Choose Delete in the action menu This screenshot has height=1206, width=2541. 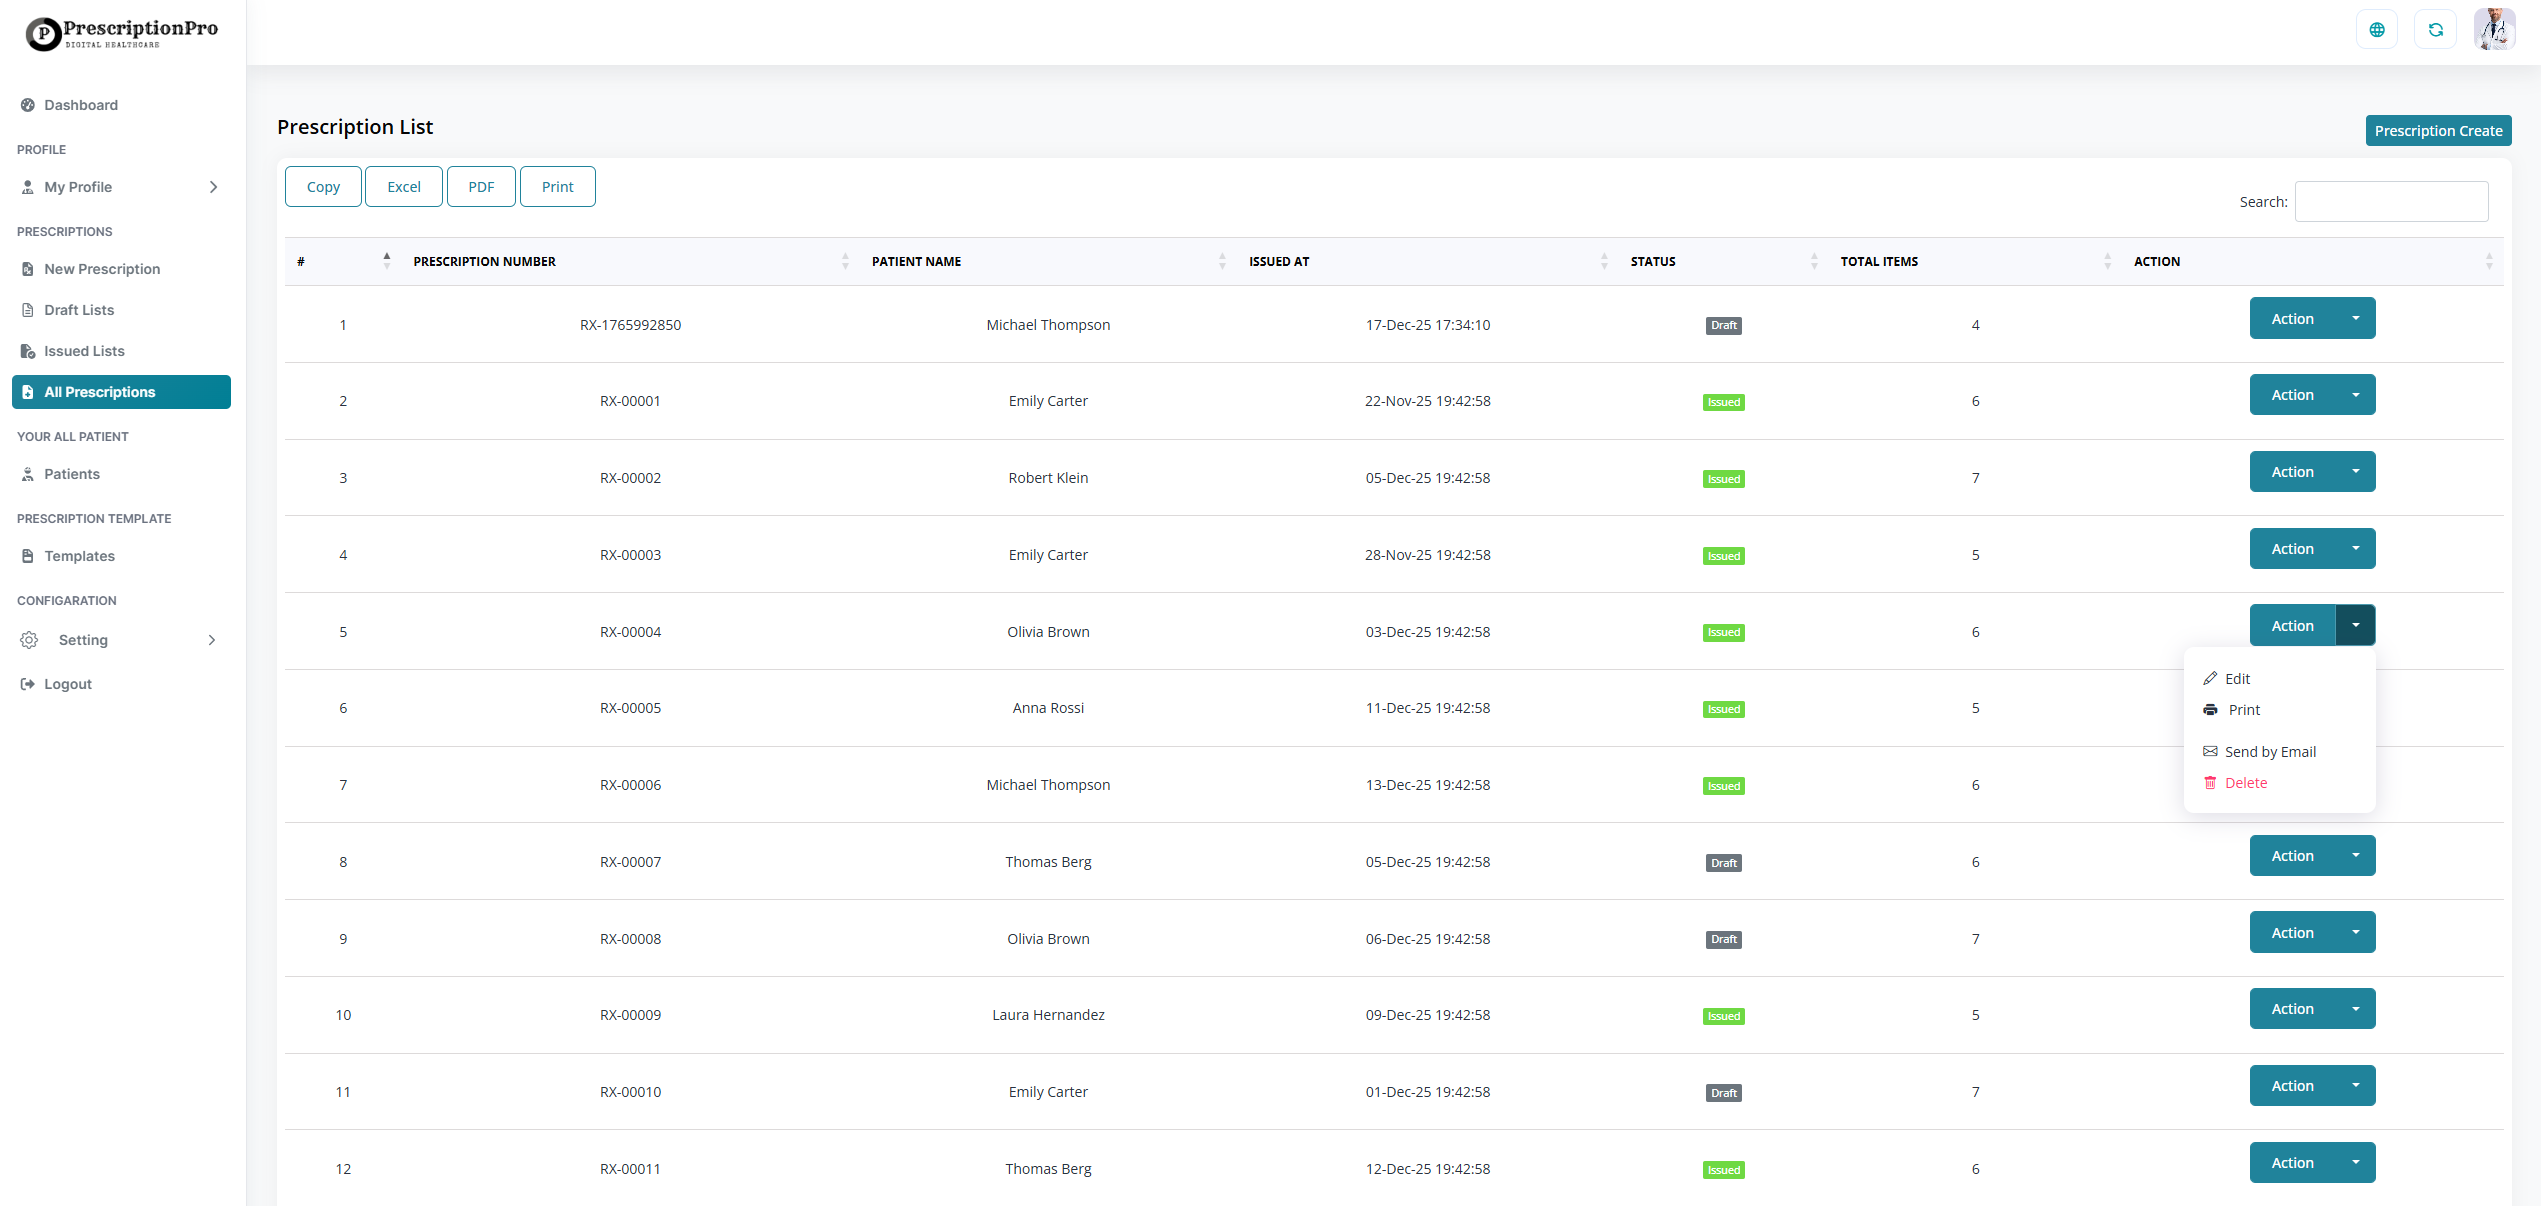pos(2245,783)
